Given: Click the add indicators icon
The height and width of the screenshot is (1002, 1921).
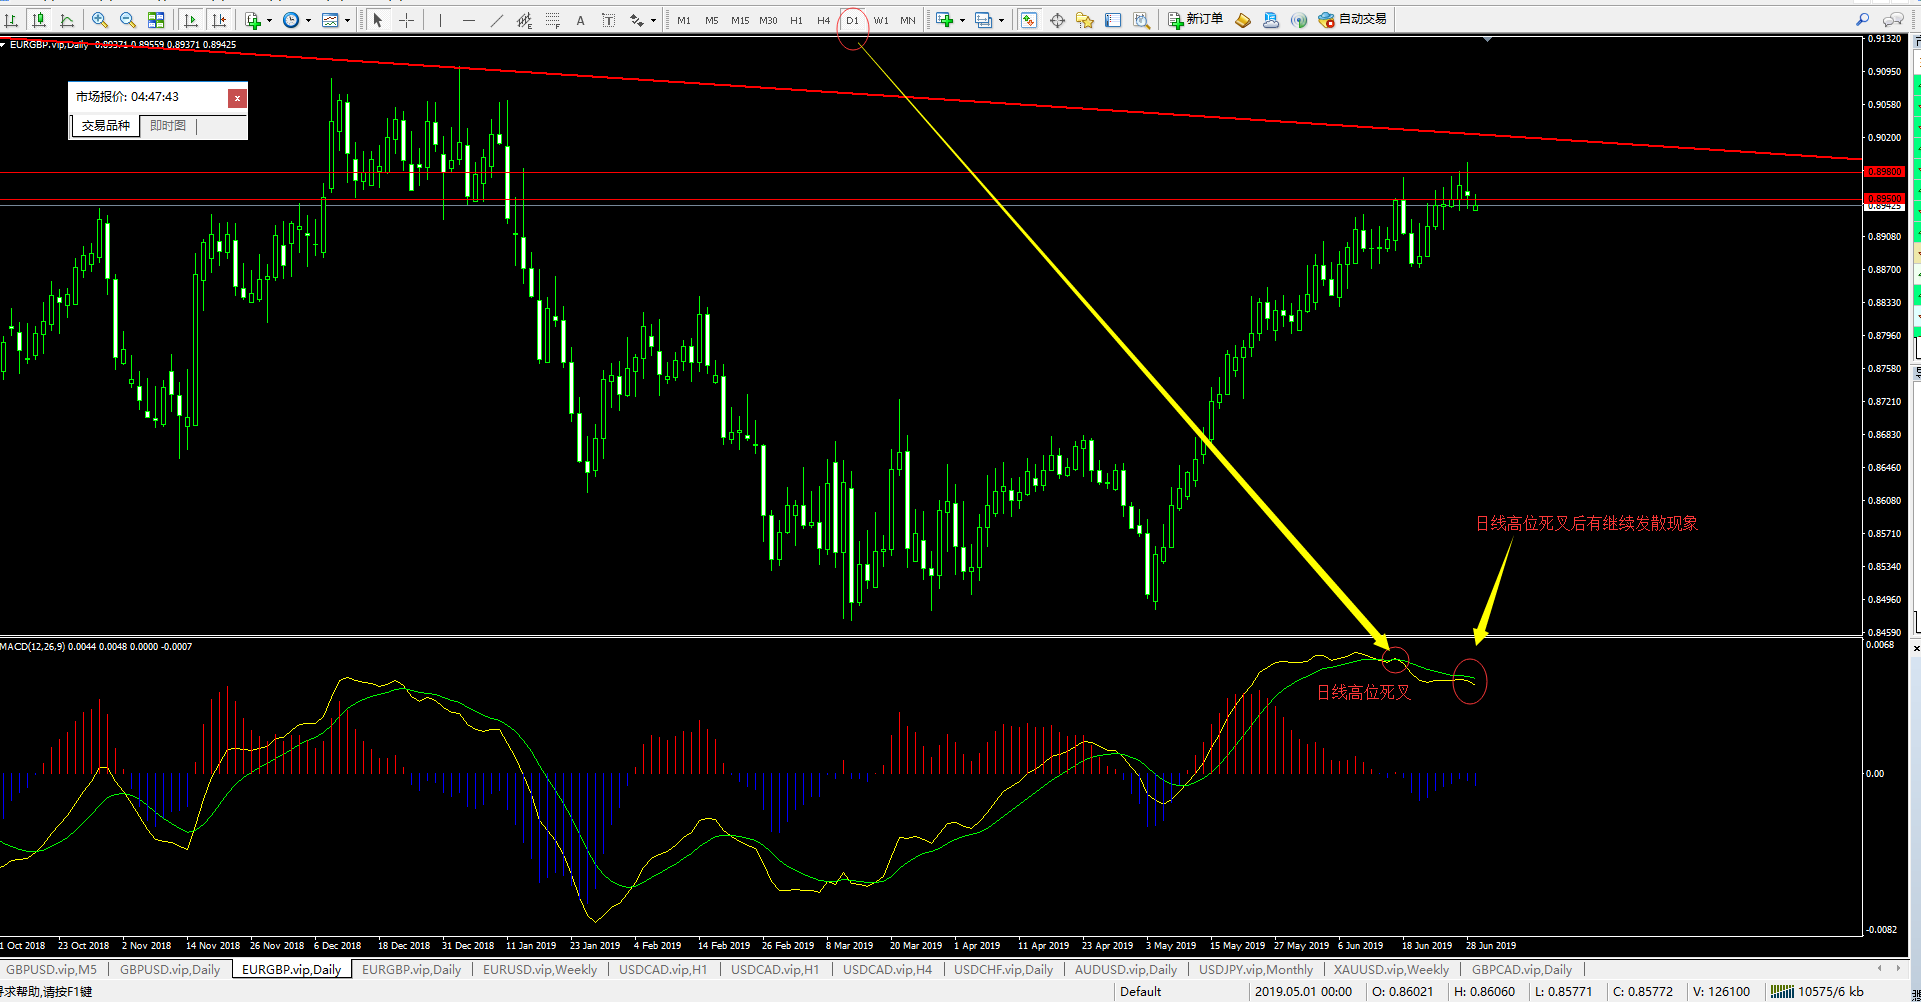Looking at the screenshot, I should pyautogui.click(x=253, y=20).
